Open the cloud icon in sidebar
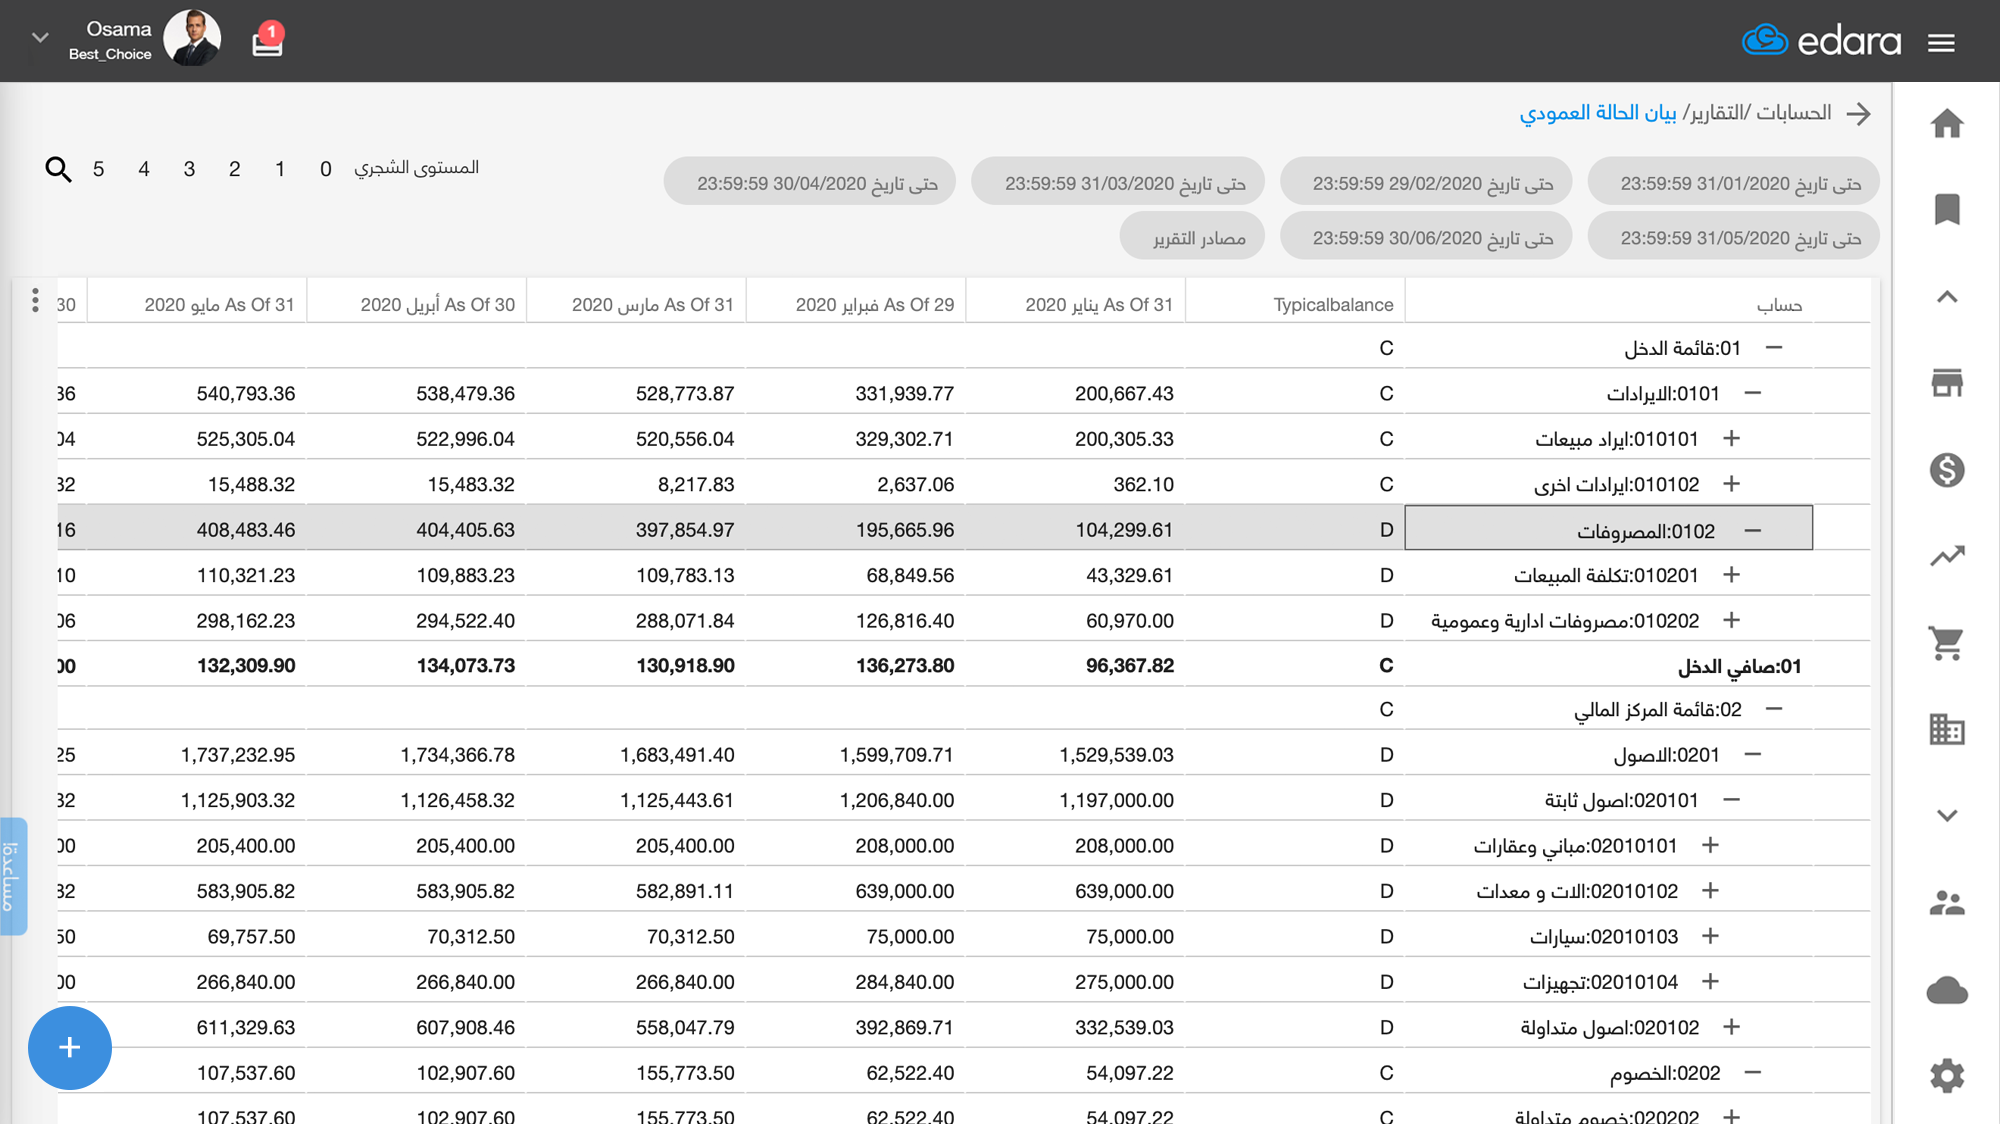Screen dimensions: 2000x1124 (1946, 990)
